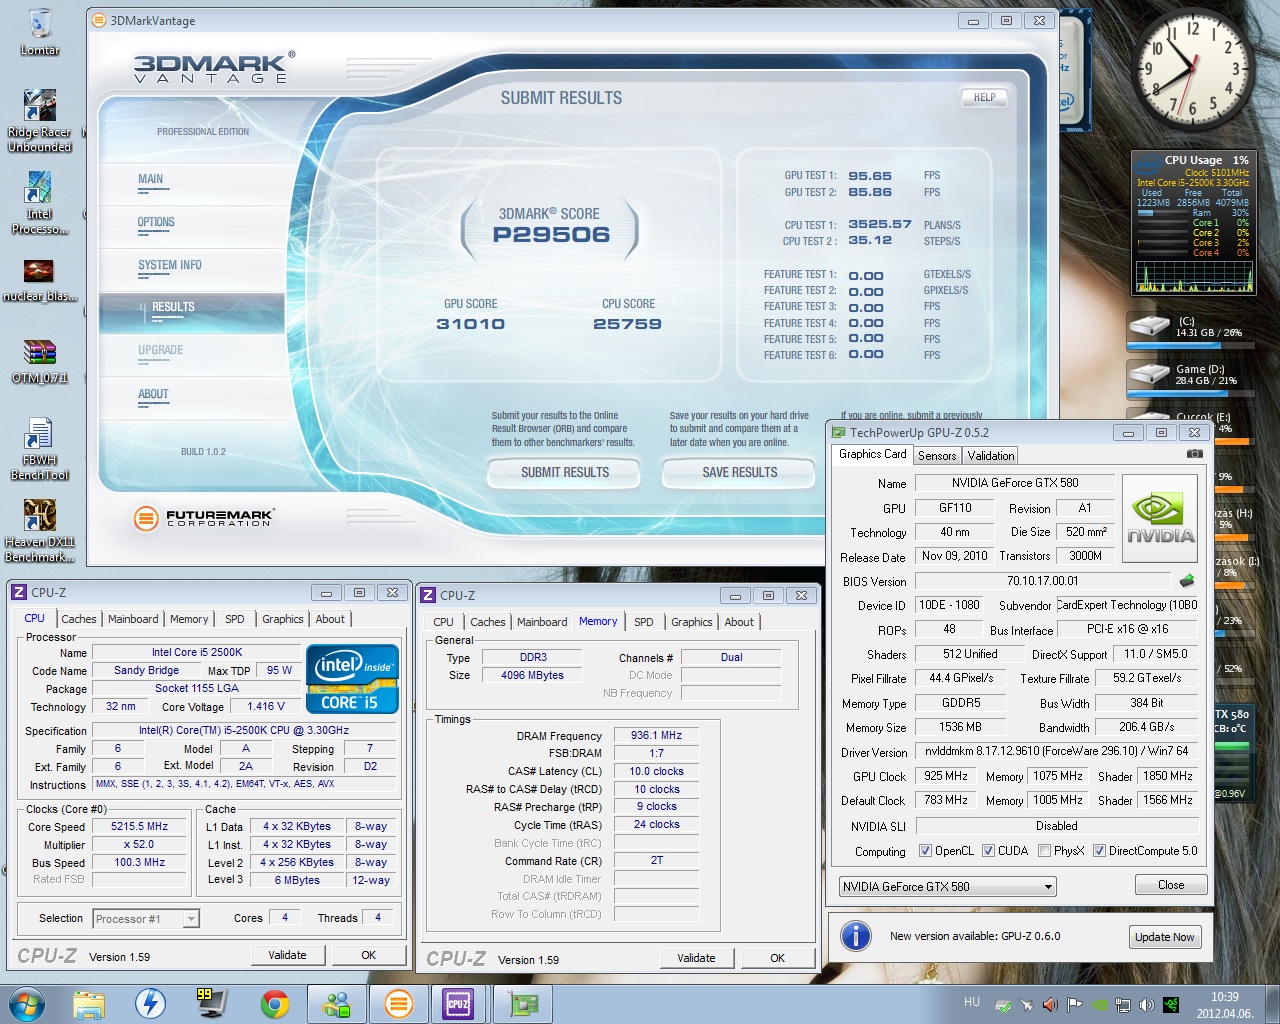This screenshot has height=1024, width=1280.
Task: Launch Google Chrome from the taskbar
Action: pyautogui.click(x=274, y=1003)
